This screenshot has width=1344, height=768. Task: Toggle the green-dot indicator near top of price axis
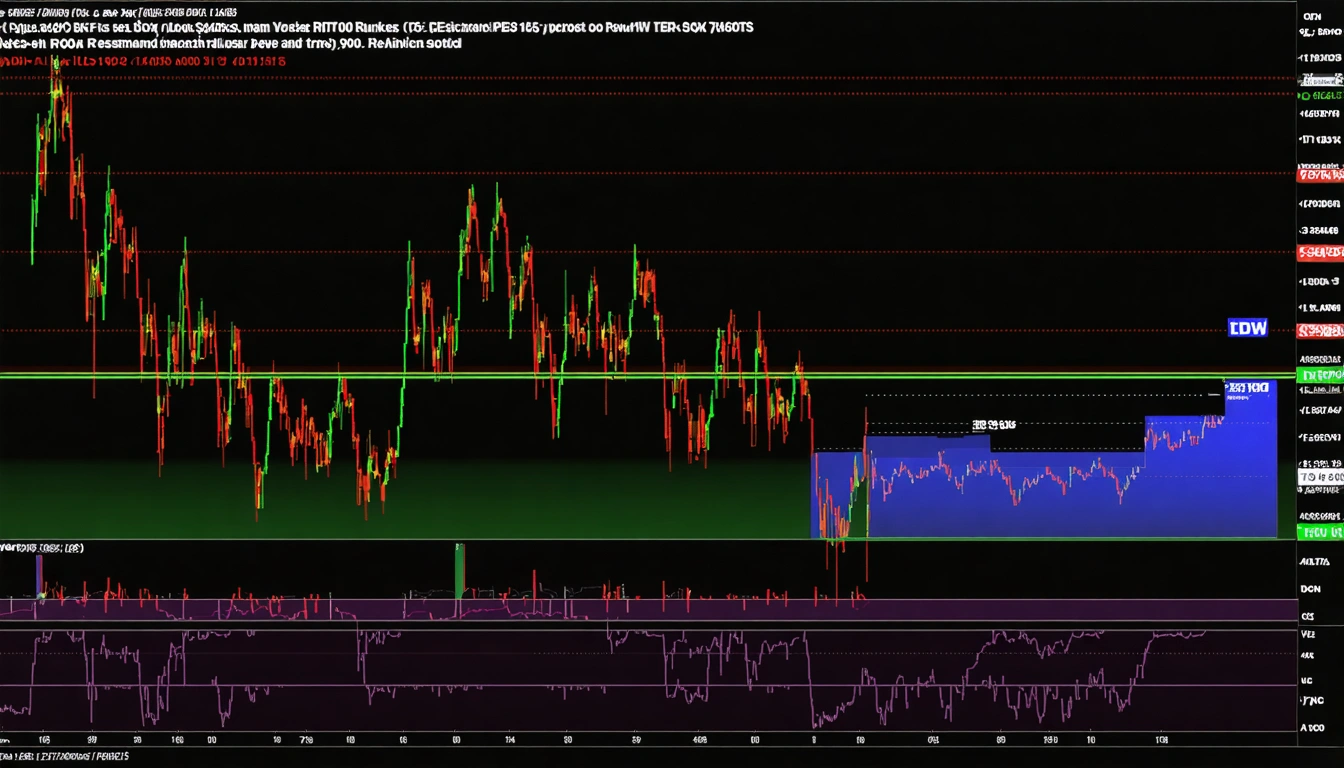1319,96
